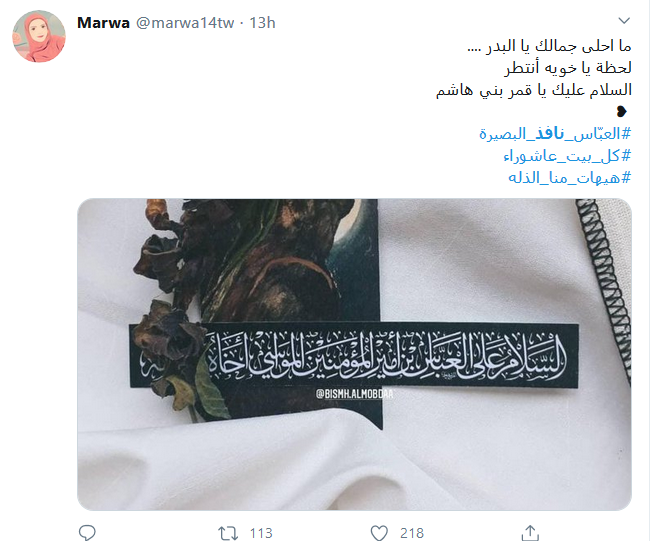Retweet this post via retweet icon
651x541 pixels.
[228, 533]
